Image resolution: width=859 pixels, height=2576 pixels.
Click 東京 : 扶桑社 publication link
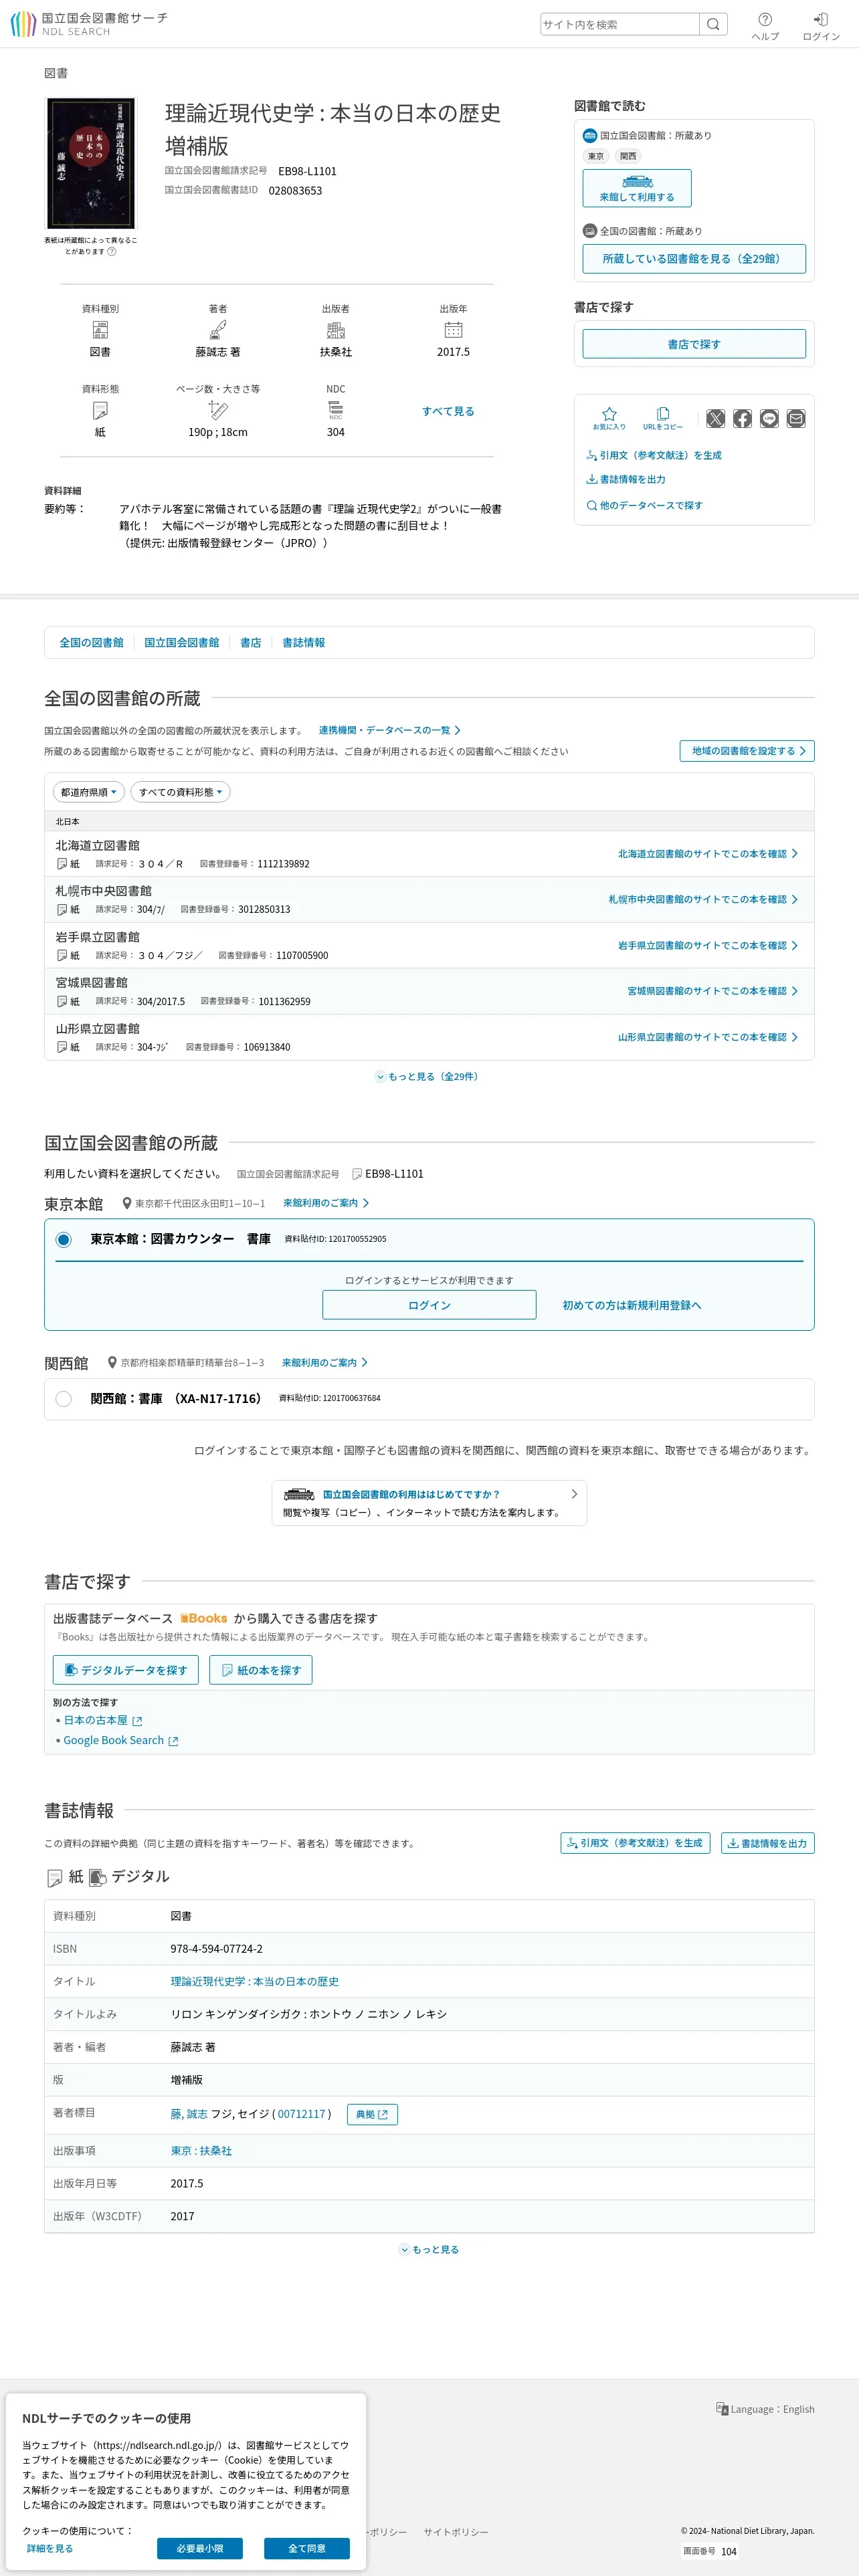pyautogui.click(x=201, y=2151)
